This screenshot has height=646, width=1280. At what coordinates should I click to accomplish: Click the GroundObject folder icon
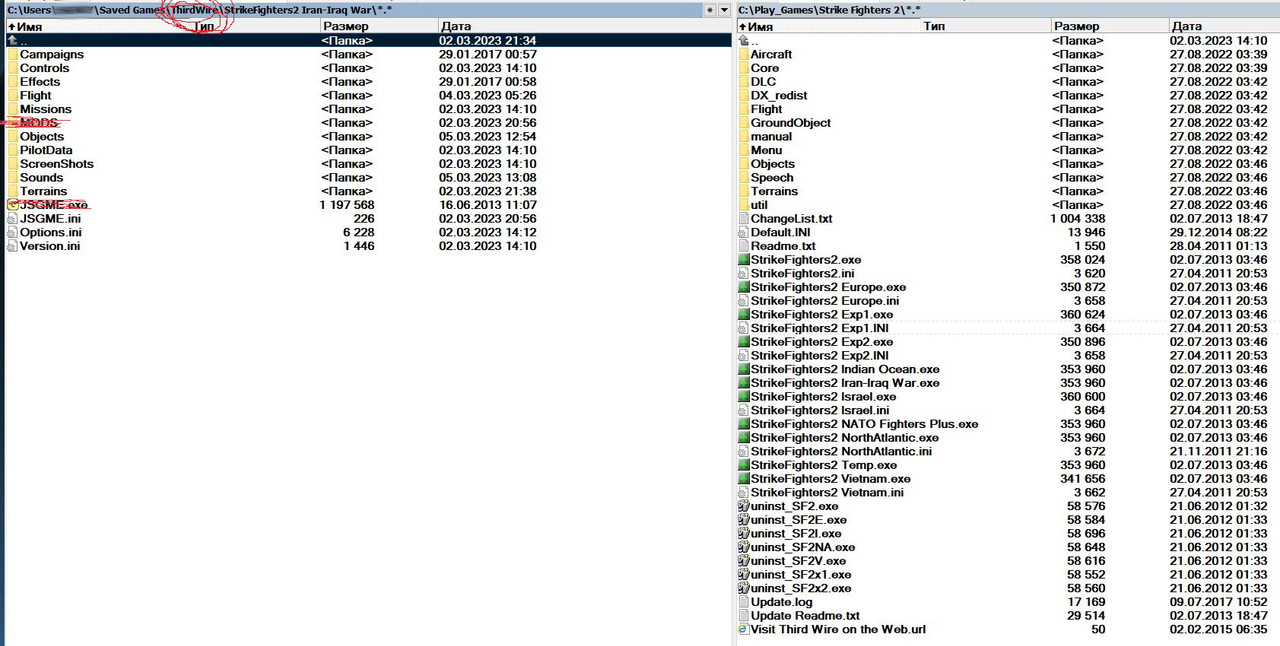click(743, 123)
